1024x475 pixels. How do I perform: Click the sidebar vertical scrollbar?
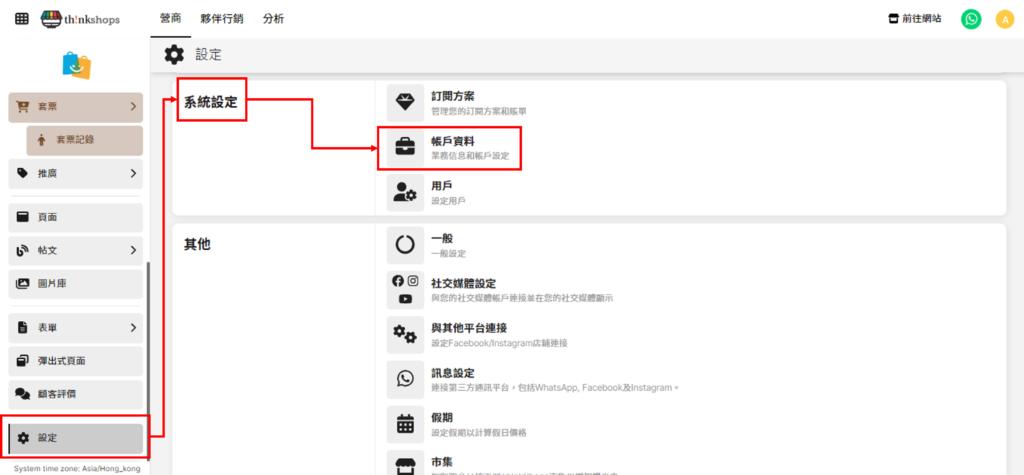(x=148, y=350)
